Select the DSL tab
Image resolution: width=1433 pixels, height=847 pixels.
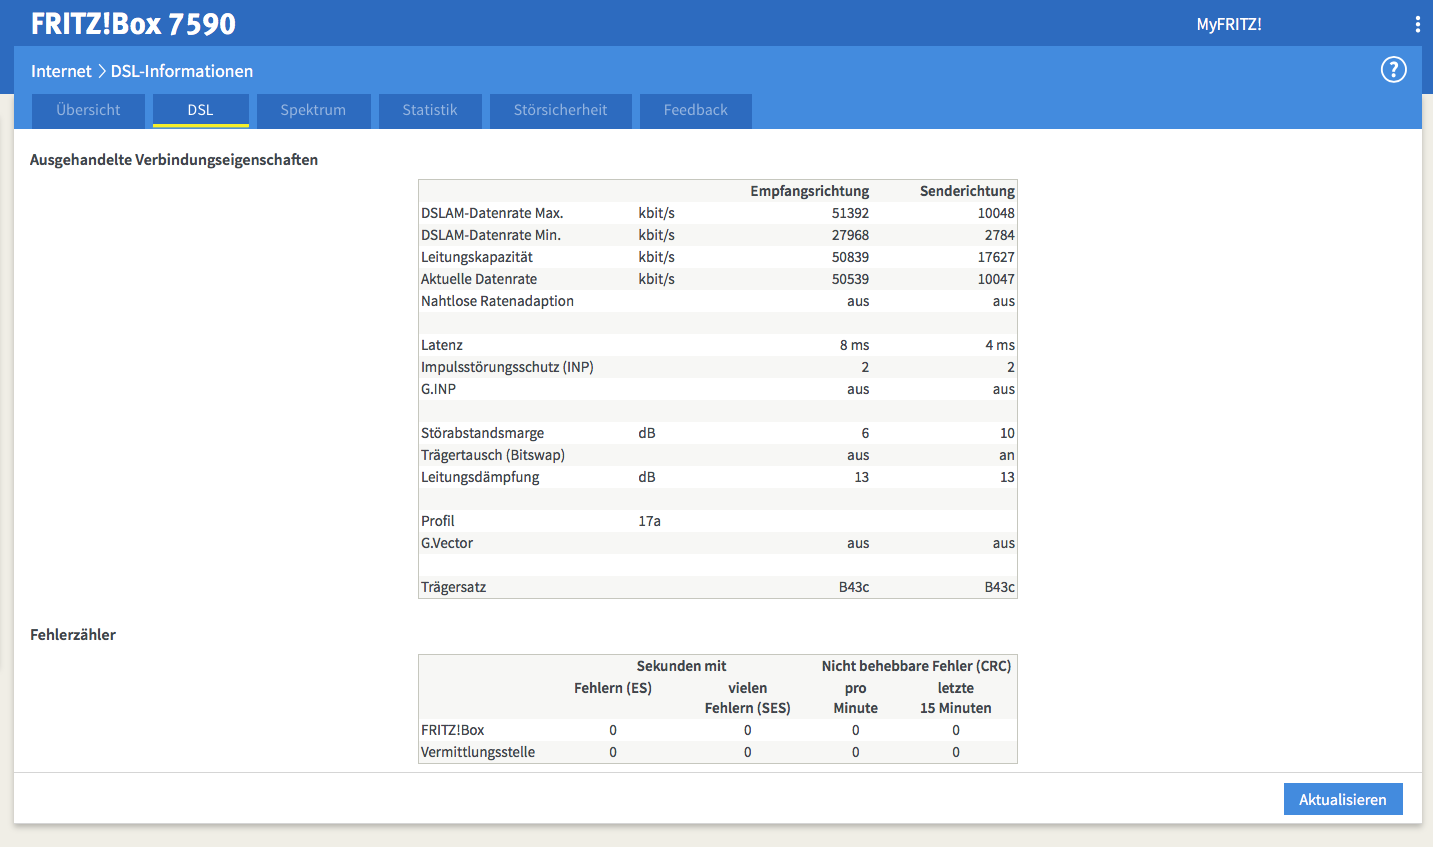(x=201, y=110)
